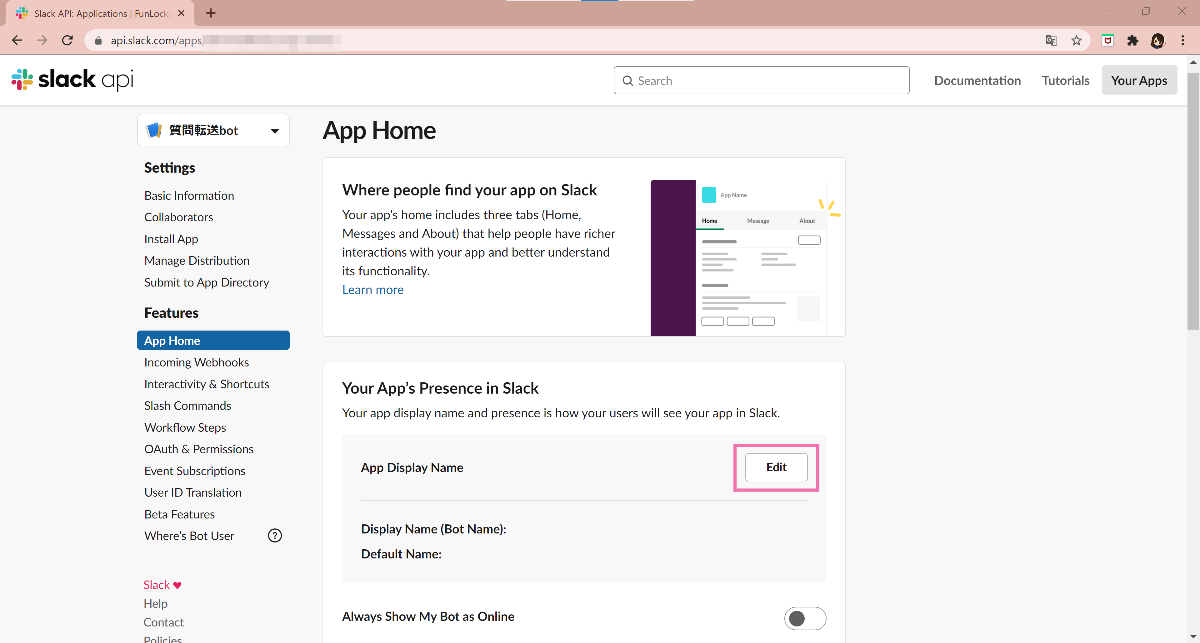The image size is (1200, 643).
Task: Open Submit to App Directory page
Action: point(206,283)
